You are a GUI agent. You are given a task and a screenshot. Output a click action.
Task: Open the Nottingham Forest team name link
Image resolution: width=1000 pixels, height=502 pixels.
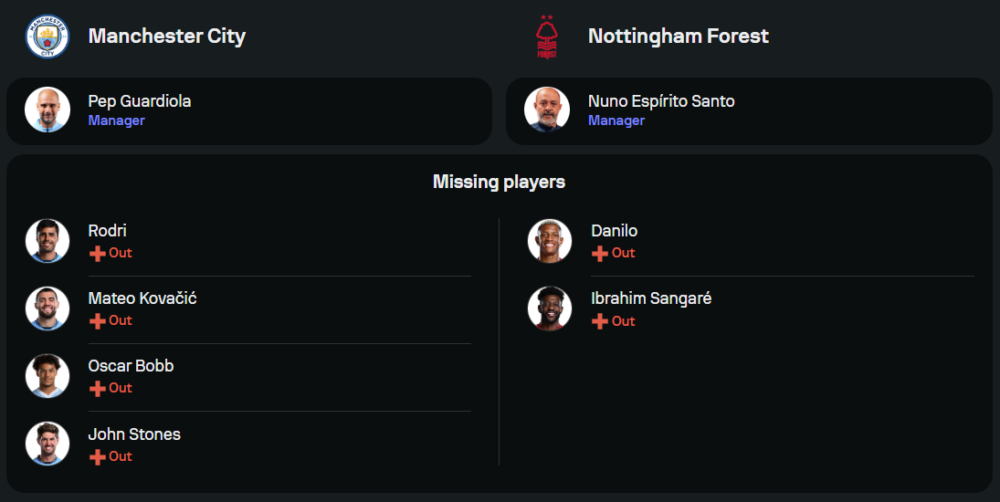[678, 36]
